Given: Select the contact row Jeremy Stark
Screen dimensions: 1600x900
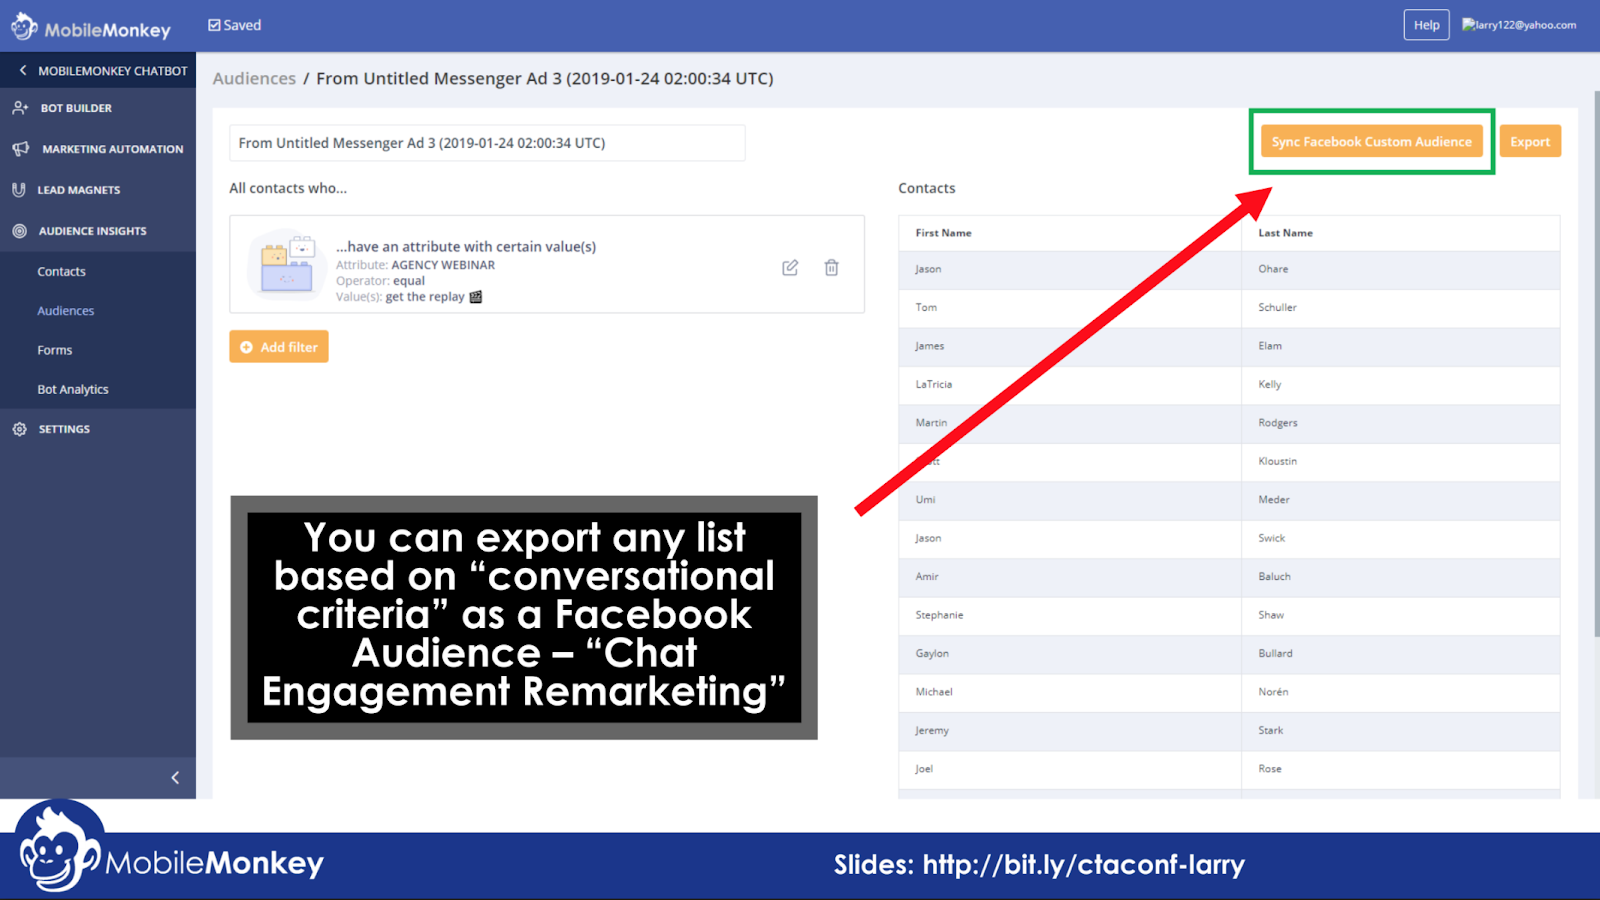Looking at the screenshot, I should [1229, 731].
